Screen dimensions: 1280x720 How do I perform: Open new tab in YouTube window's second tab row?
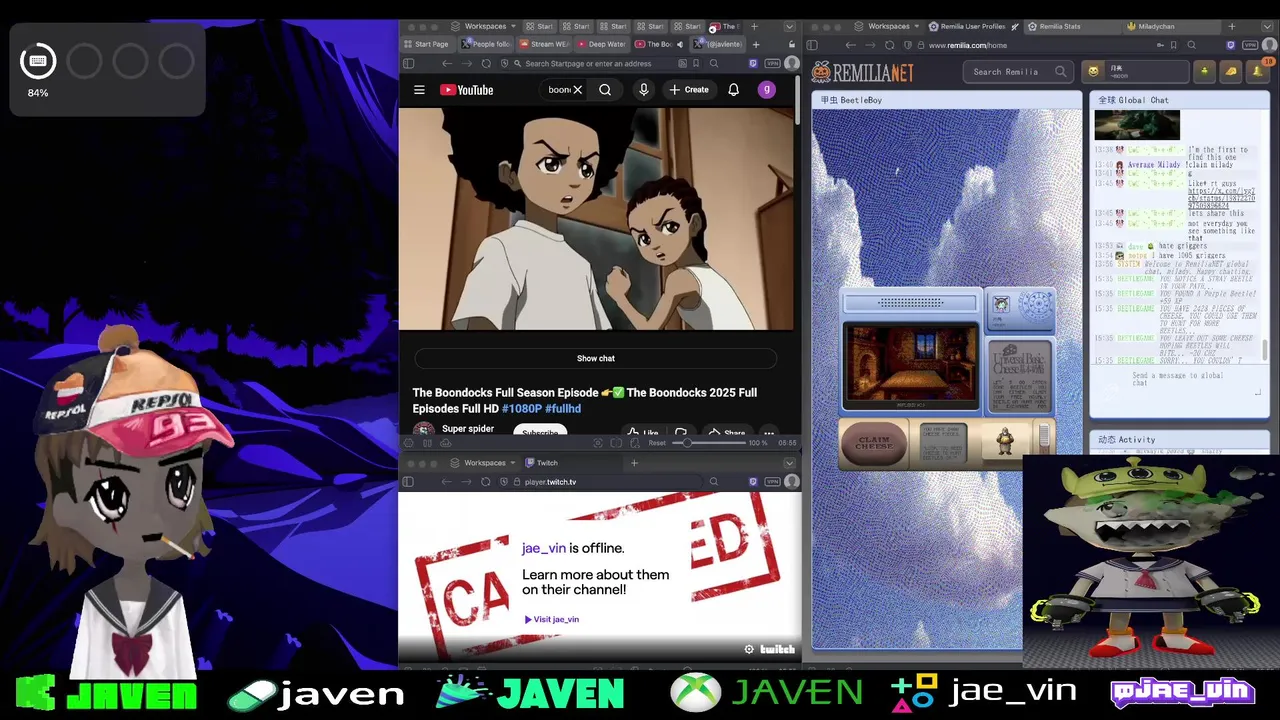point(756,44)
